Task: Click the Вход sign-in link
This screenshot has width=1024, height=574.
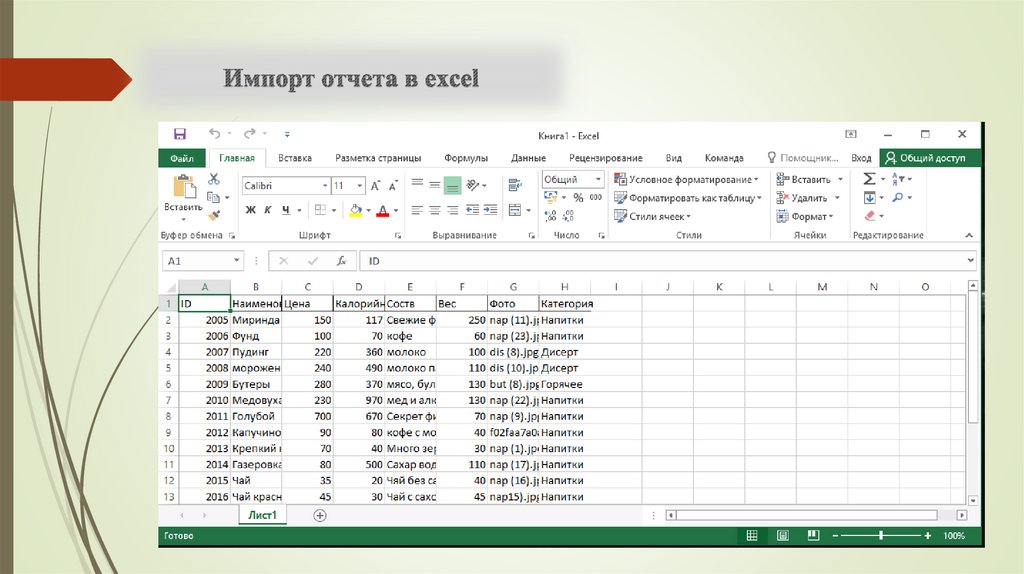Action: (861, 158)
